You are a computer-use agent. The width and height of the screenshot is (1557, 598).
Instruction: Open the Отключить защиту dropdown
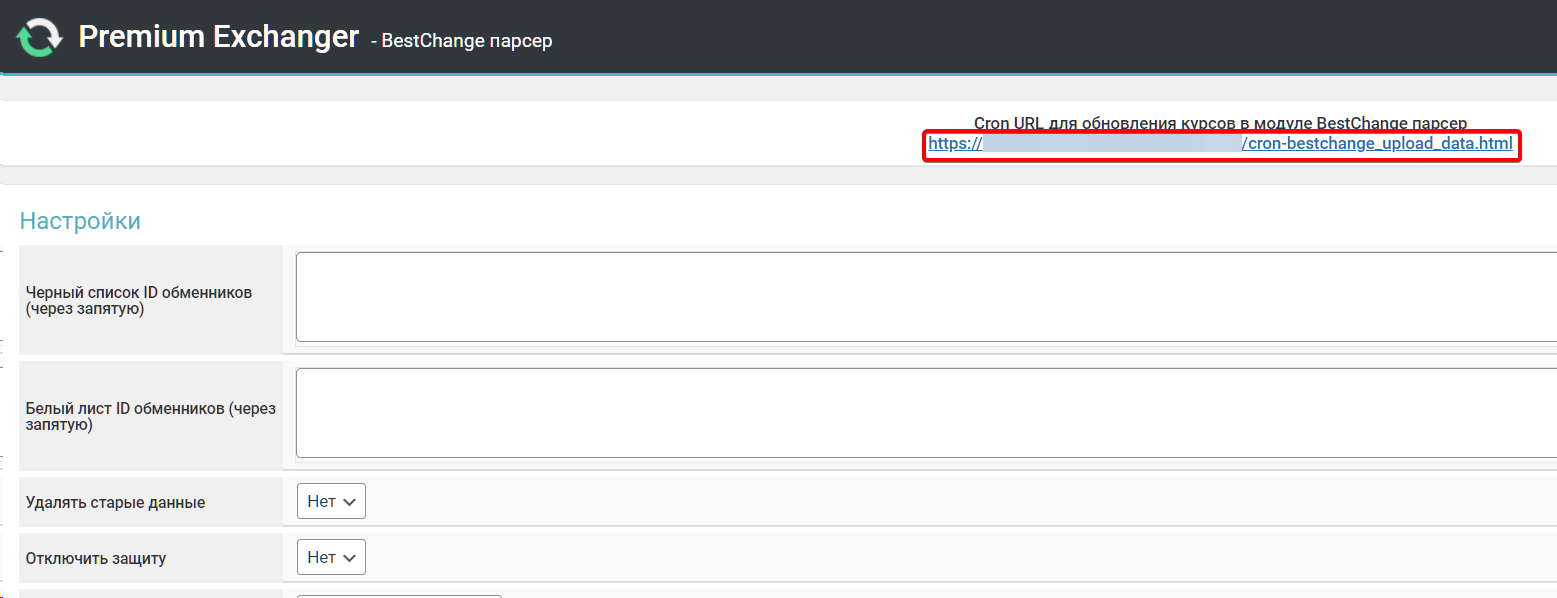point(331,558)
